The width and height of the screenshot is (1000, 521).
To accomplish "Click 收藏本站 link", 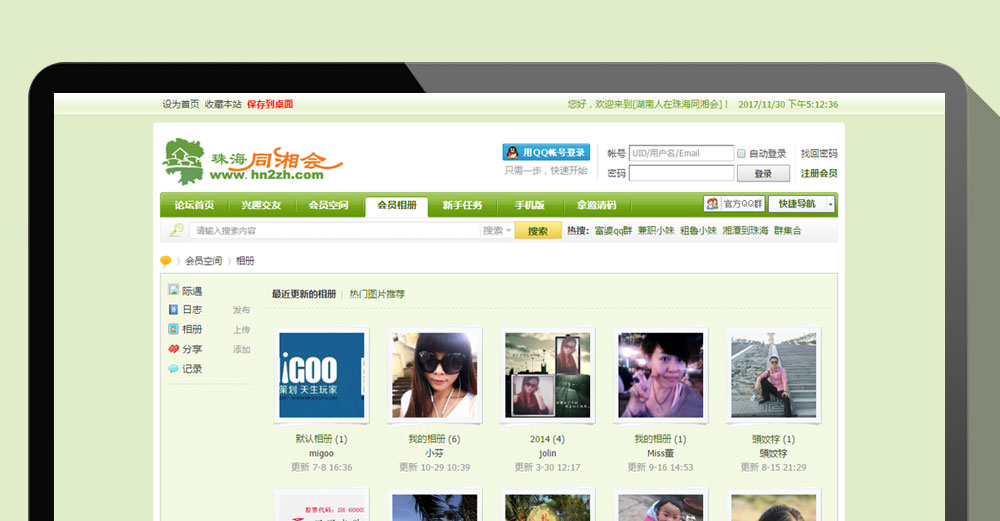I will coord(223,104).
